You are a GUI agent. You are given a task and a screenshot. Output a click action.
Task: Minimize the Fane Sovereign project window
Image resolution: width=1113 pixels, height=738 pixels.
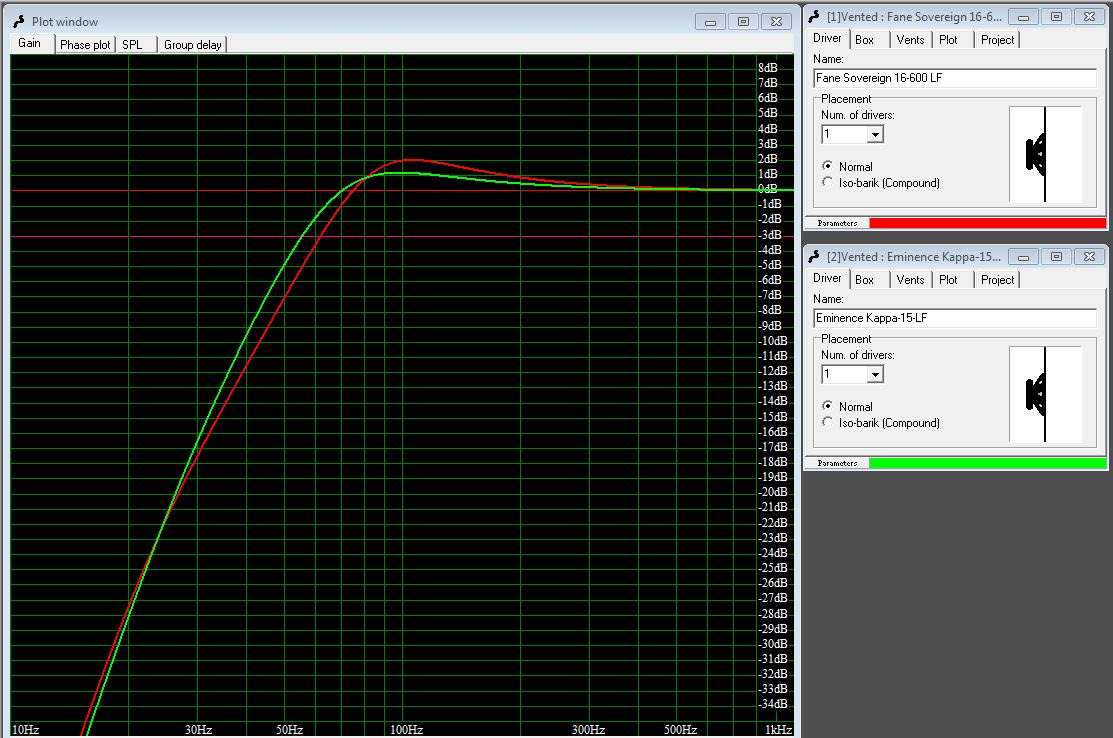coord(1025,17)
